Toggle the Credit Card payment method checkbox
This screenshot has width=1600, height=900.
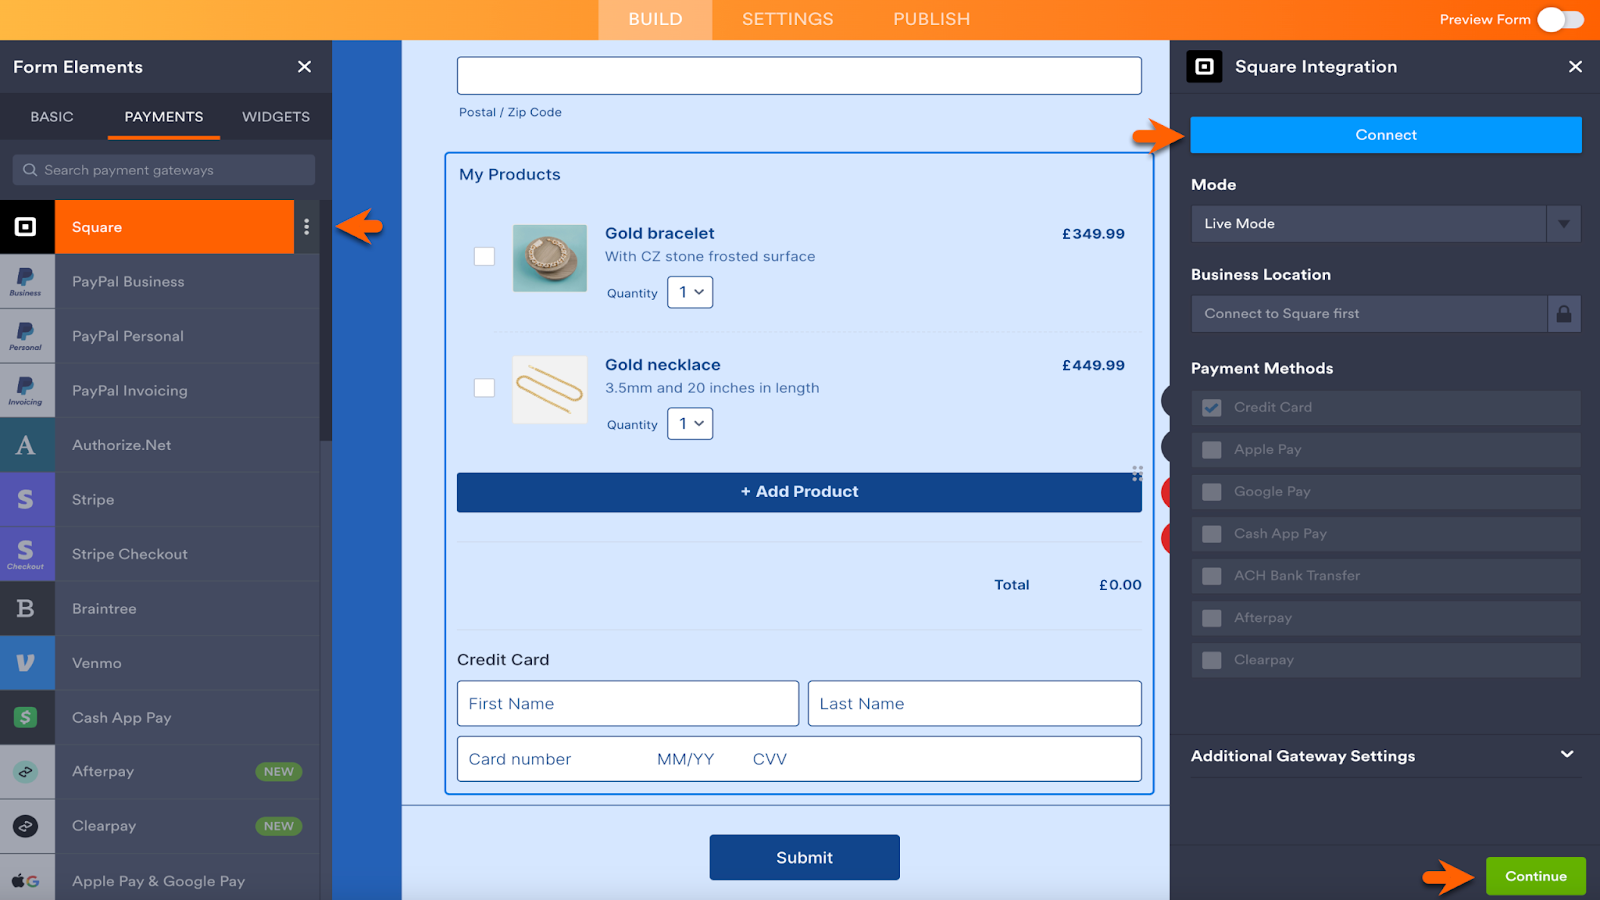point(1212,408)
